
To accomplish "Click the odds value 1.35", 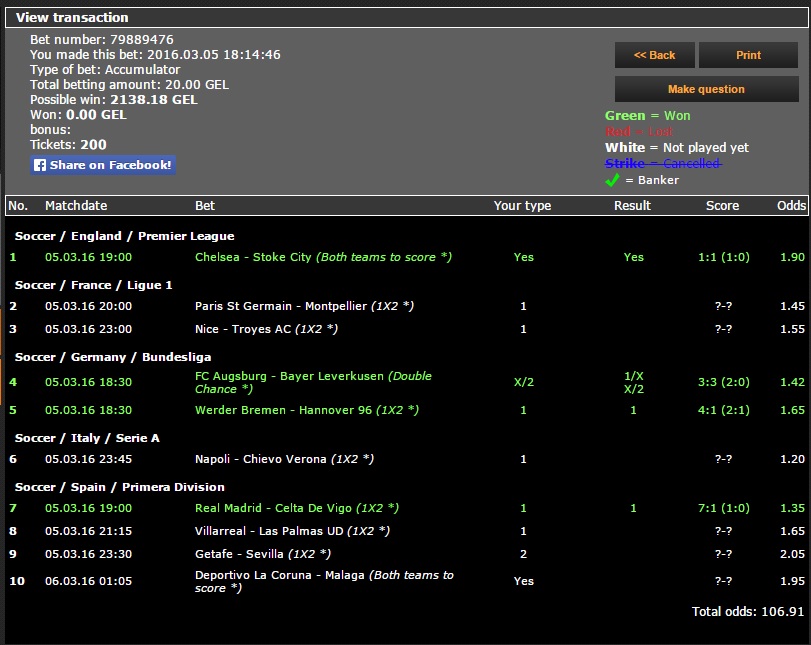I will click(x=792, y=508).
